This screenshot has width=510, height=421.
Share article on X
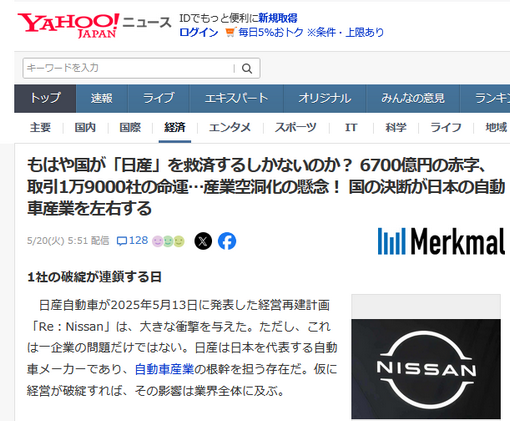pos(203,241)
